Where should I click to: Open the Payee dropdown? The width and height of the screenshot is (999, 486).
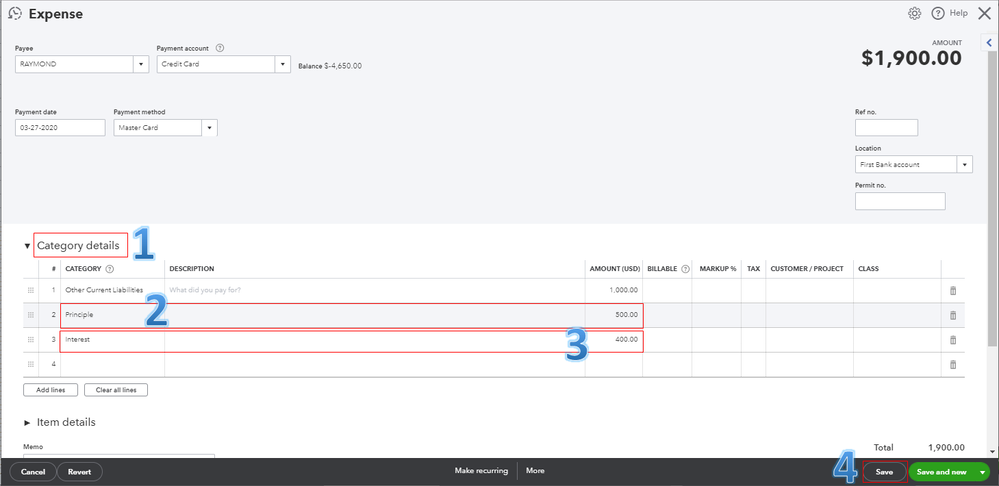point(141,64)
